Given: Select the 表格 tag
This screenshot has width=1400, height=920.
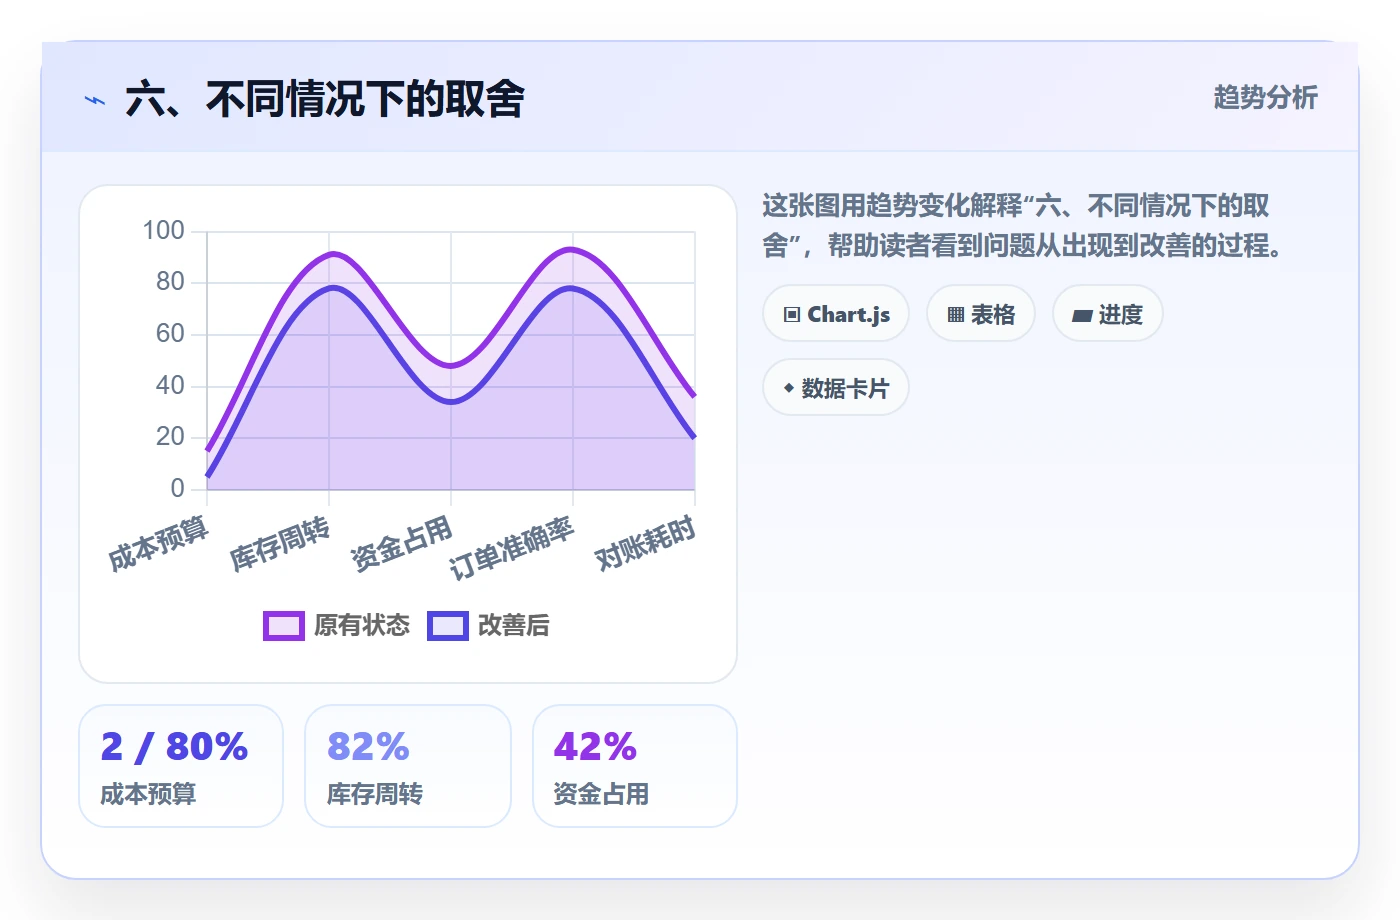Looking at the screenshot, I should click(x=981, y=314).
